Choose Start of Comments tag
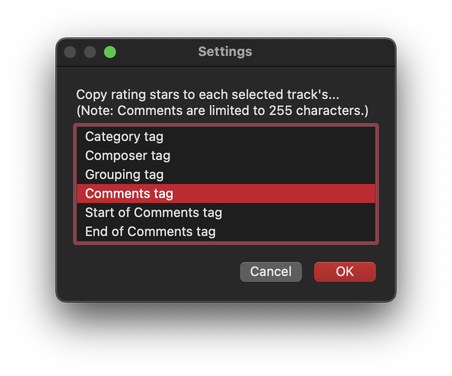The height and width of the screenshot is (376, 452). 226,212
